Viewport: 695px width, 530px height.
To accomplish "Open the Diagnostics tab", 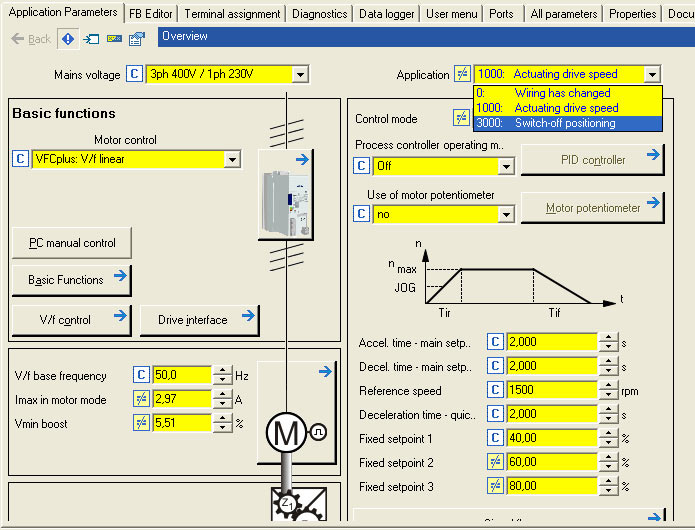I will point(320,14).
